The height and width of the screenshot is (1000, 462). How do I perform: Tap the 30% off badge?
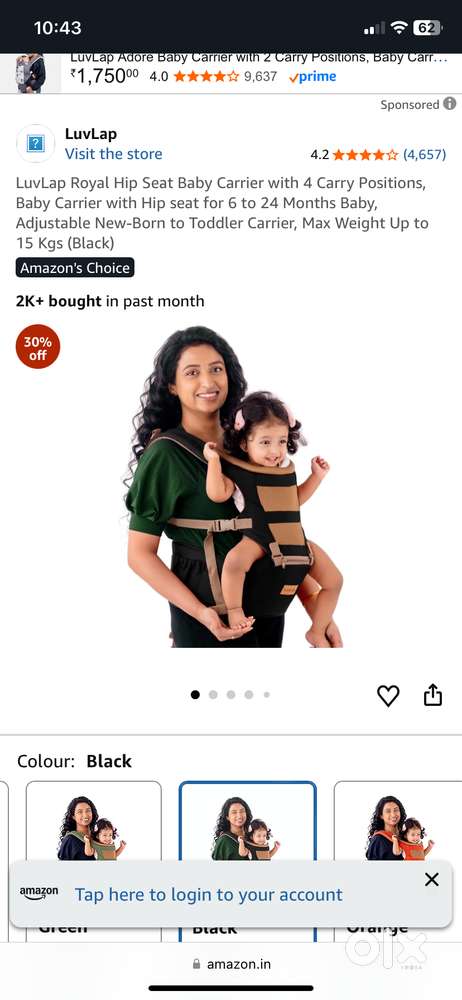coord(38,347)
